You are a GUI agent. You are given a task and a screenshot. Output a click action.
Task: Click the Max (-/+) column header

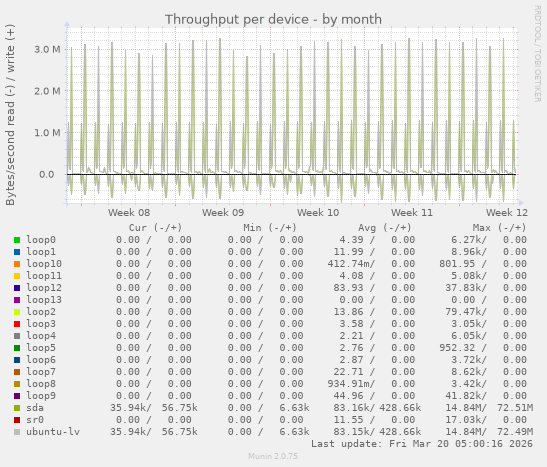[499, 228]
